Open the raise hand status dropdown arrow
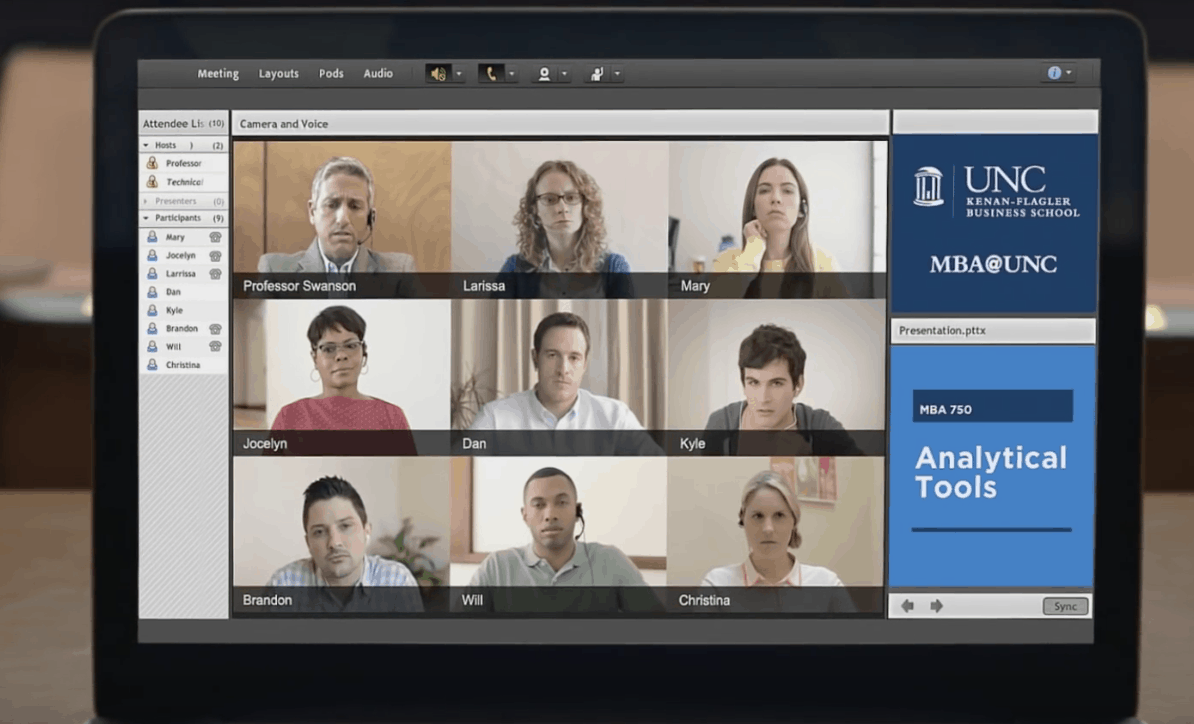1194x724 pixels. pos(617,74)
